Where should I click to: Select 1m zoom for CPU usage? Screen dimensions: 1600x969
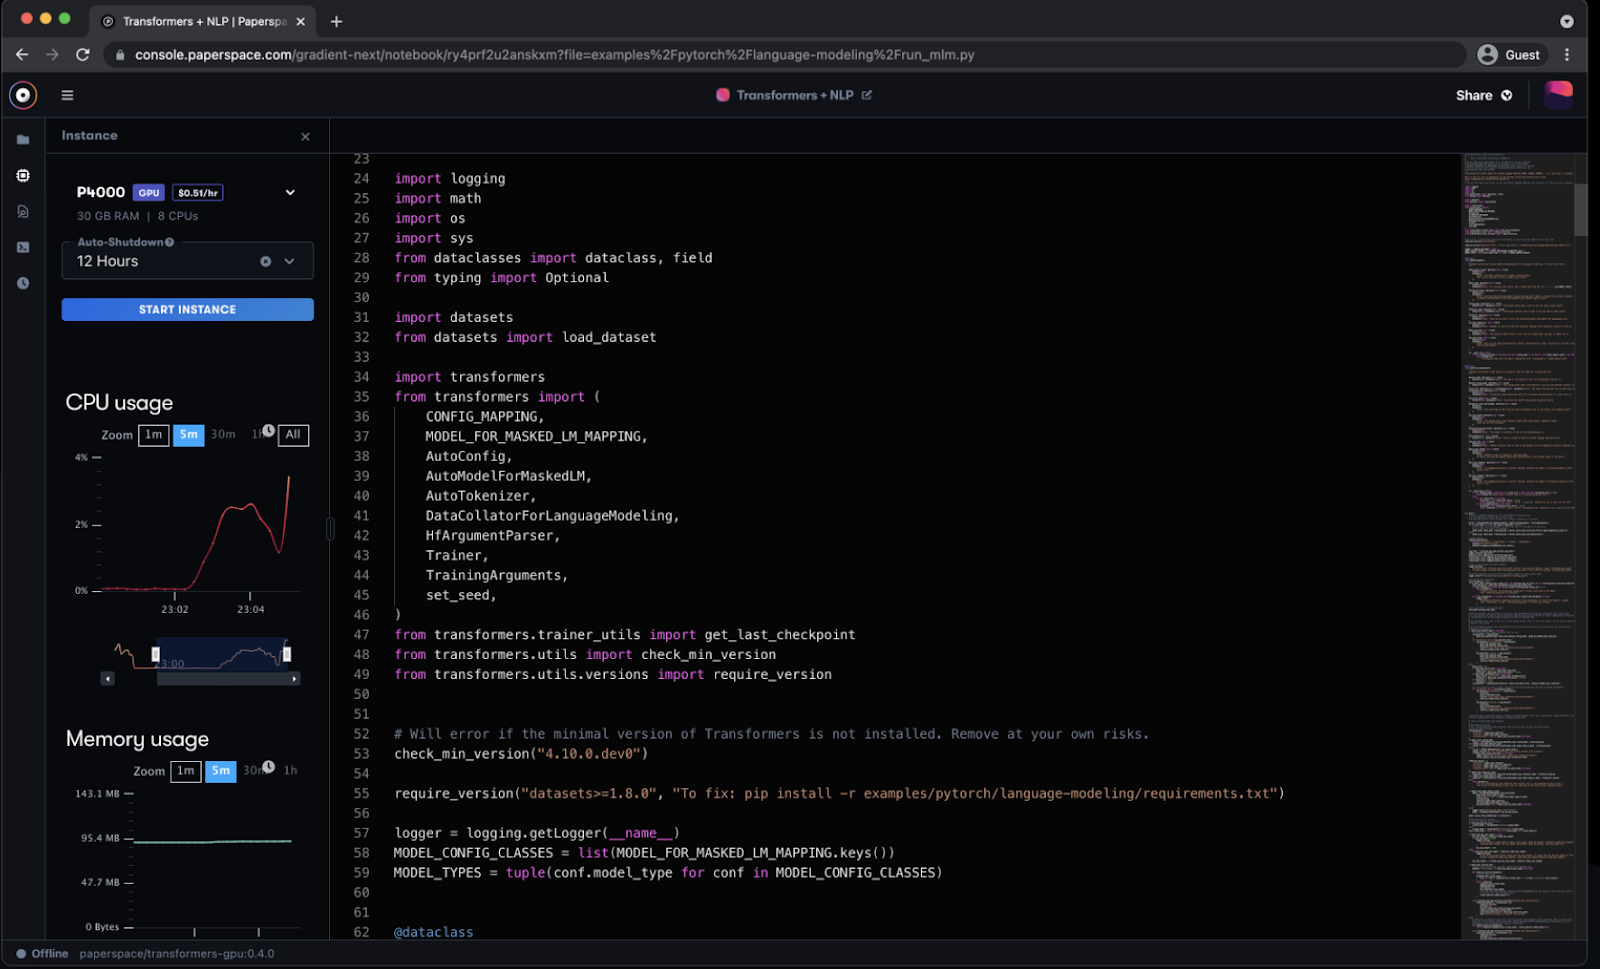[153, 435]
